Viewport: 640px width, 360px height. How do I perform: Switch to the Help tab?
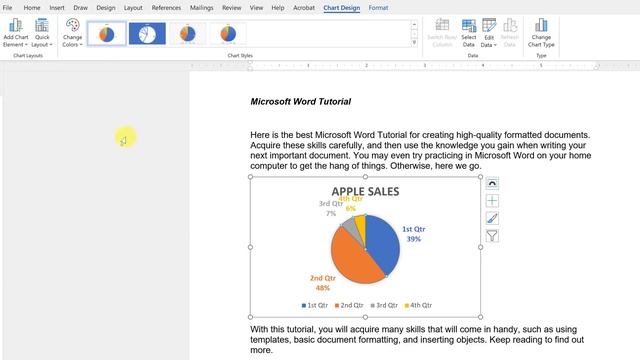tap(278, 8)
